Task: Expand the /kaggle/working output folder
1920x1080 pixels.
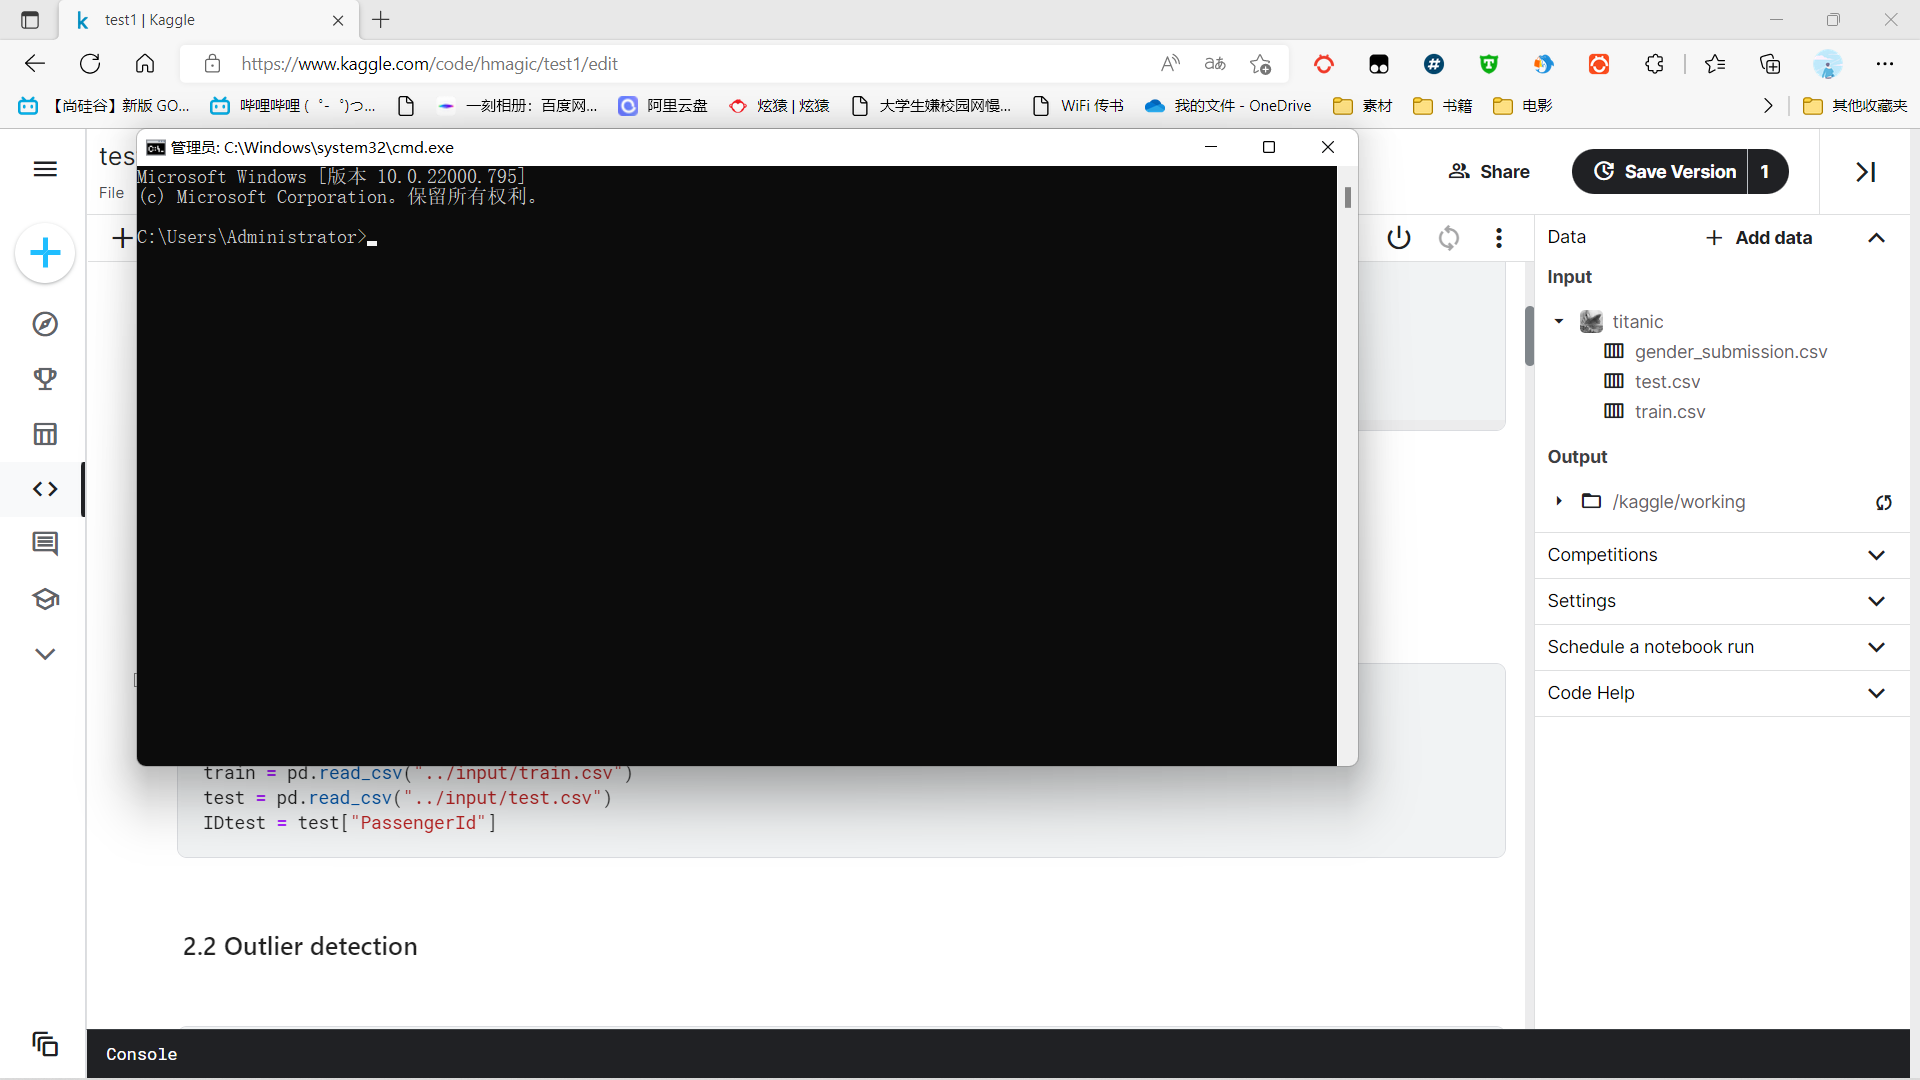Action: (x=1559, y=501)
